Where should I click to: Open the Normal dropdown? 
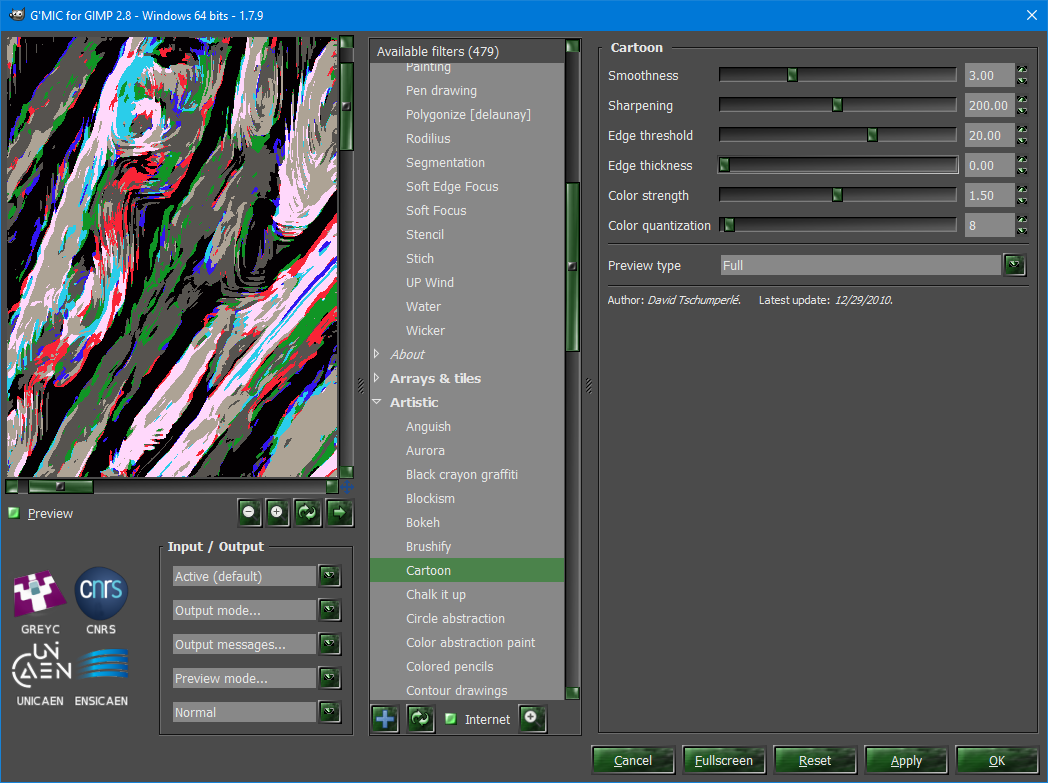[257, 712]
